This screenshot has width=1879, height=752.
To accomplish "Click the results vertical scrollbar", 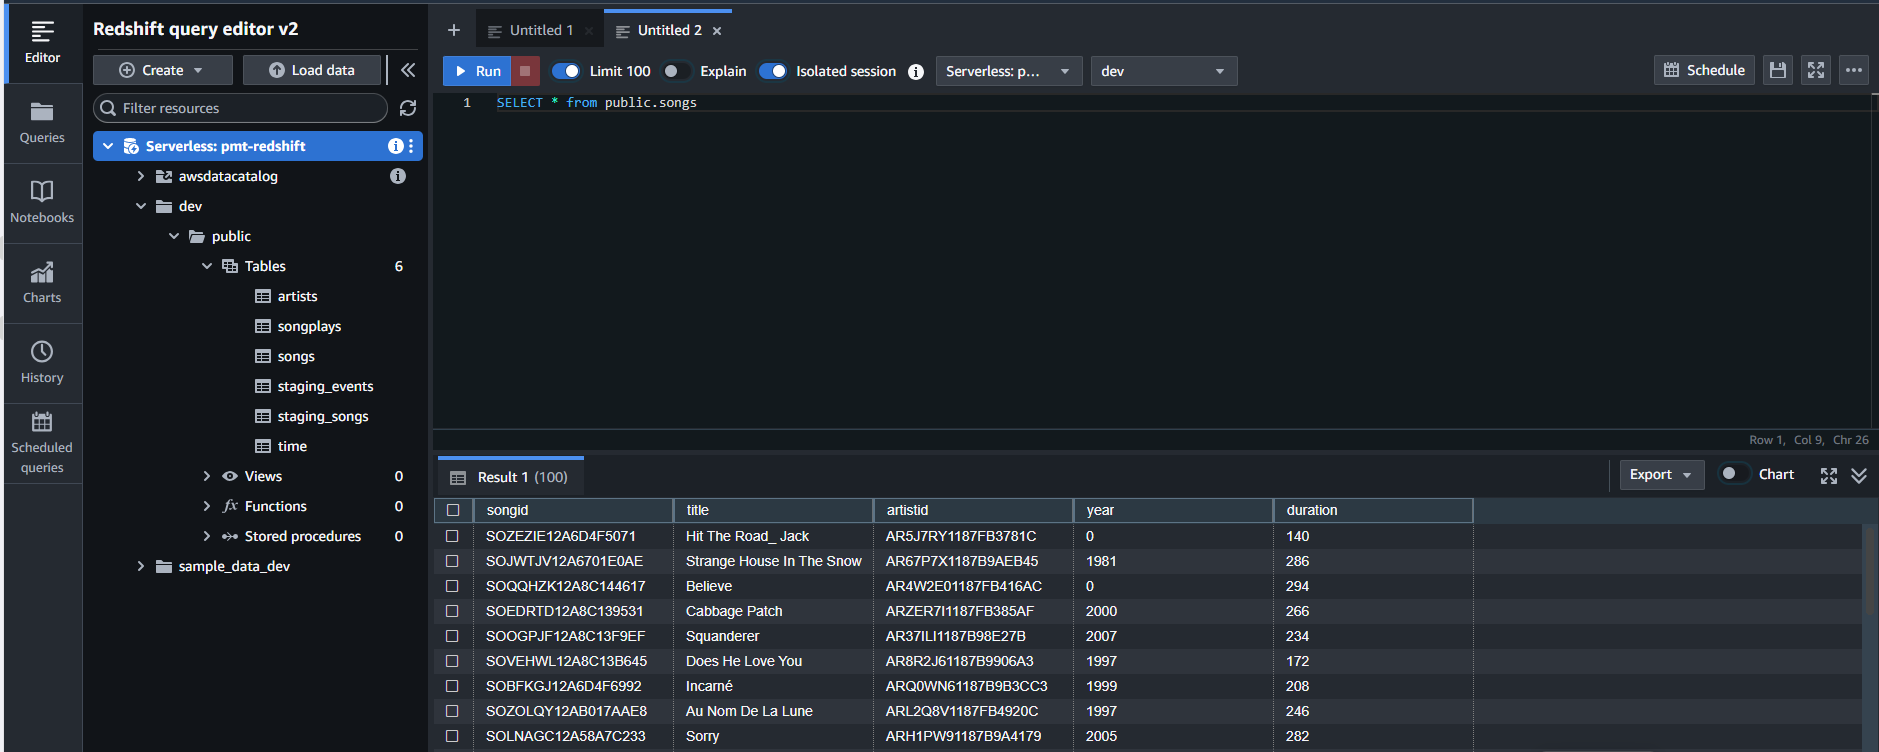I will pos(1869,570).
